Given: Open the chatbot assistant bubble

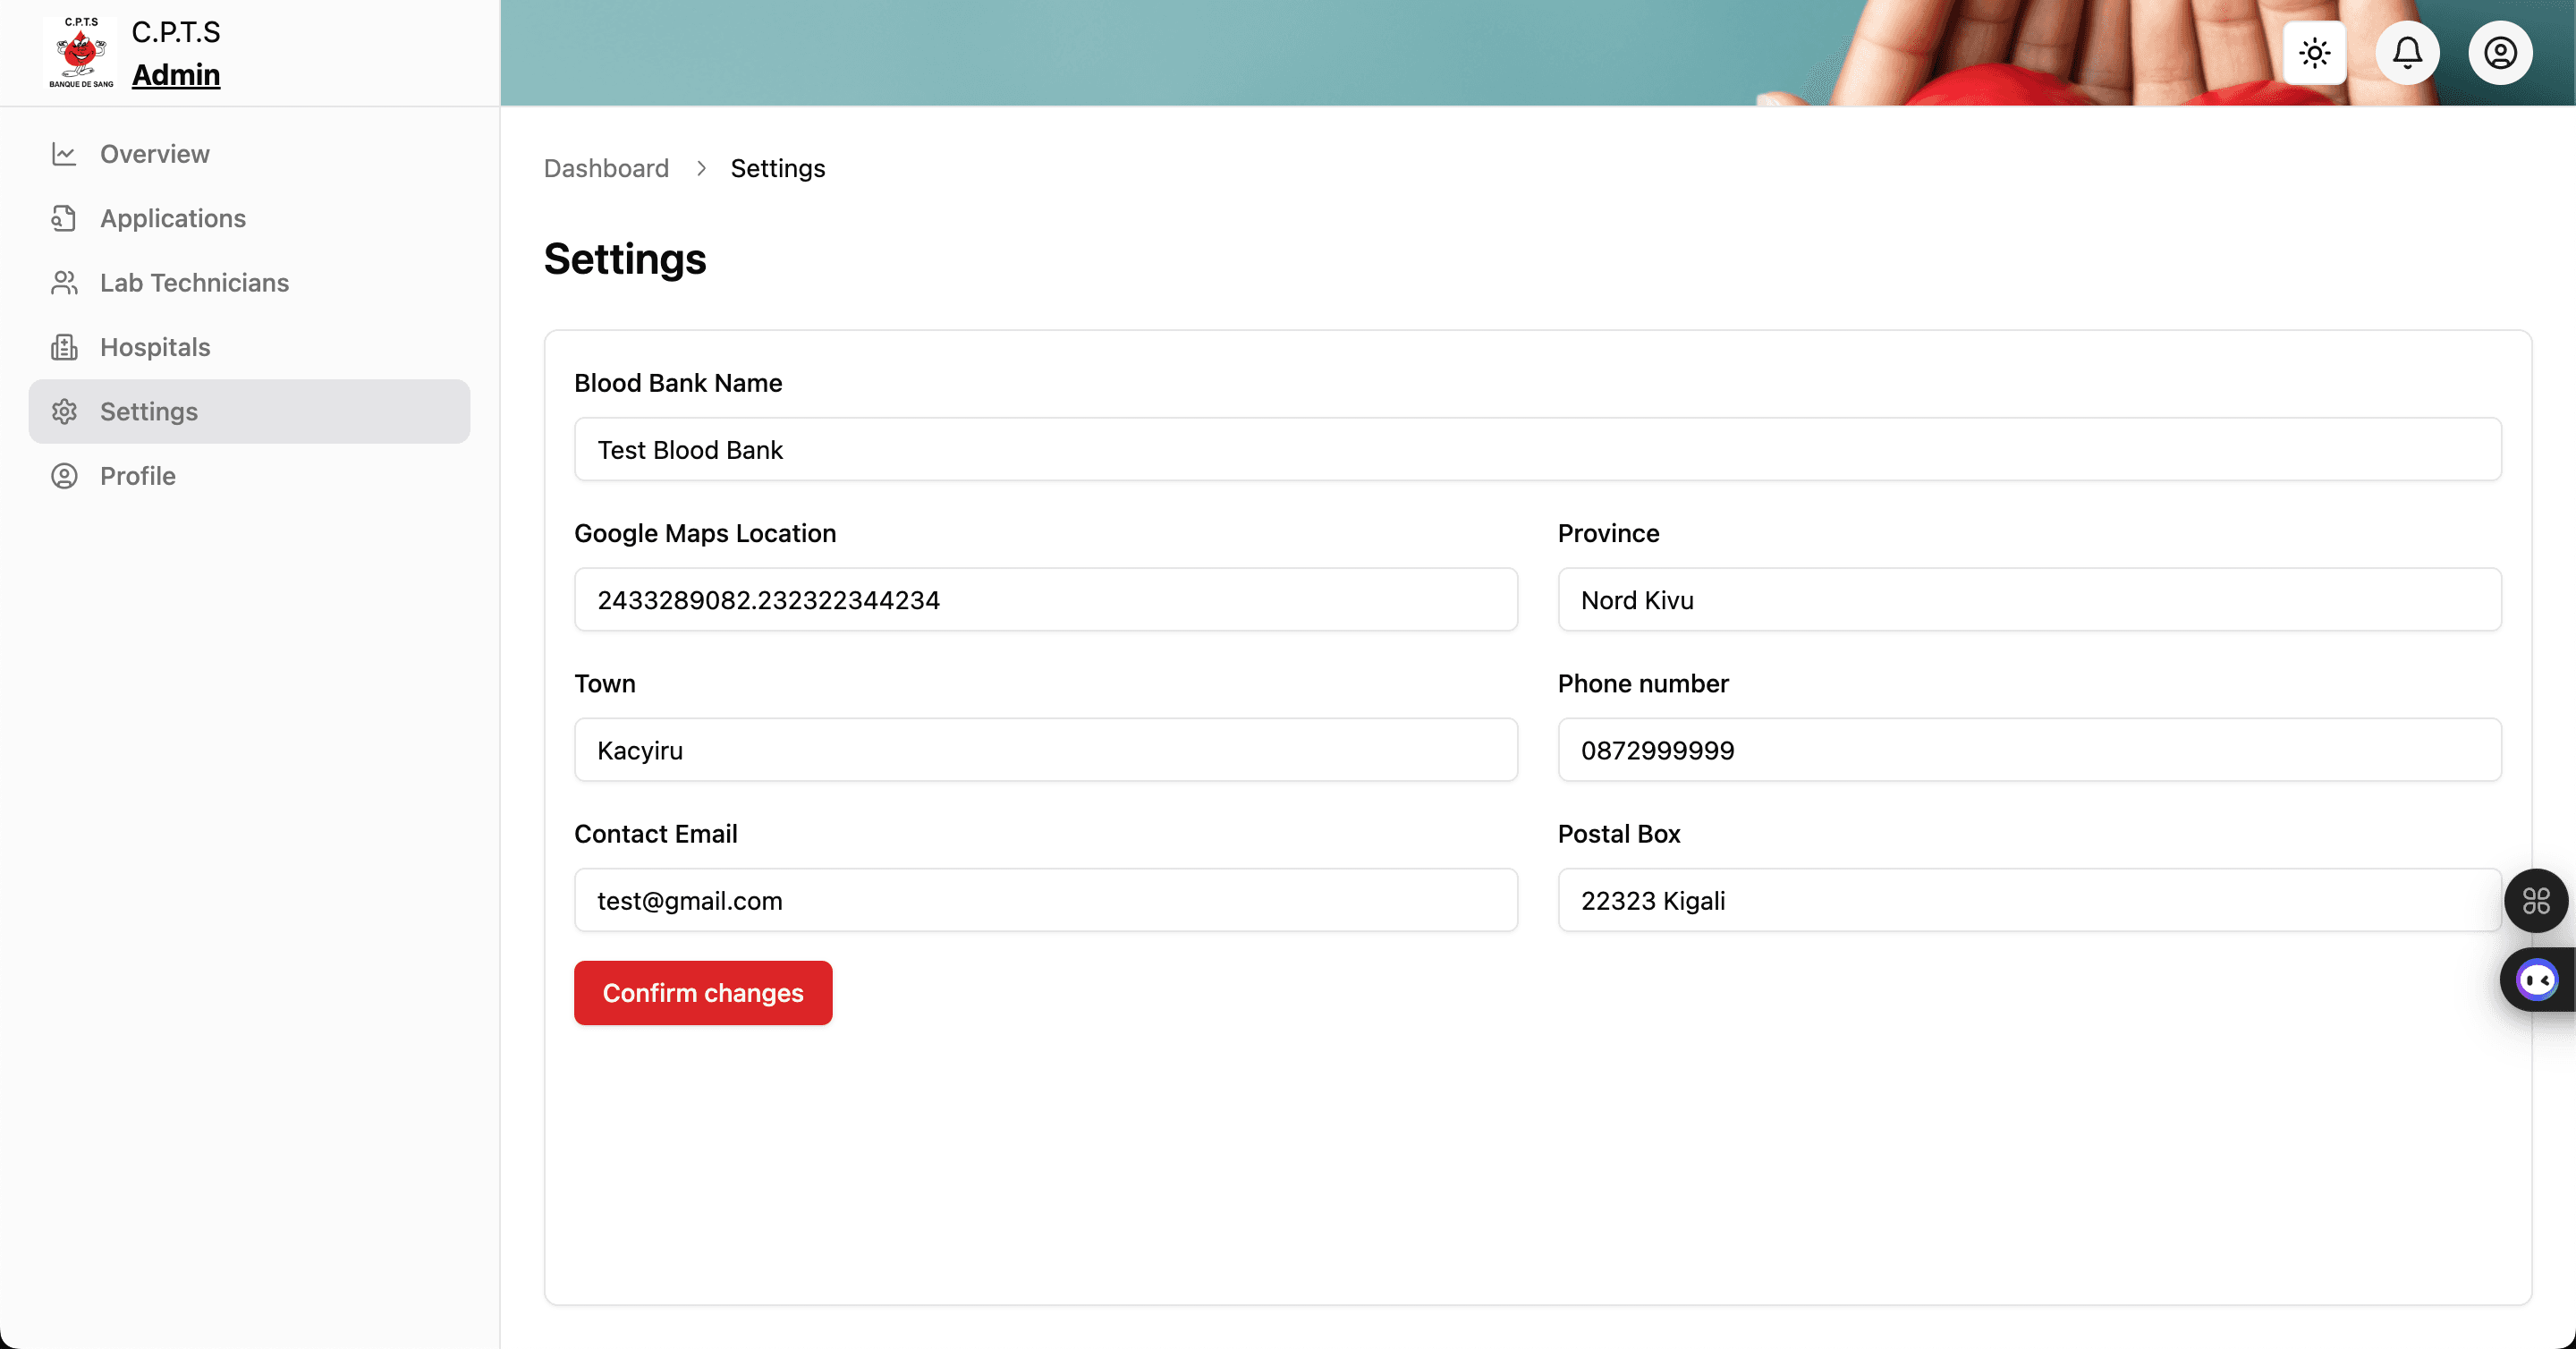Looking at the screenshot, I should [2537, 980].
